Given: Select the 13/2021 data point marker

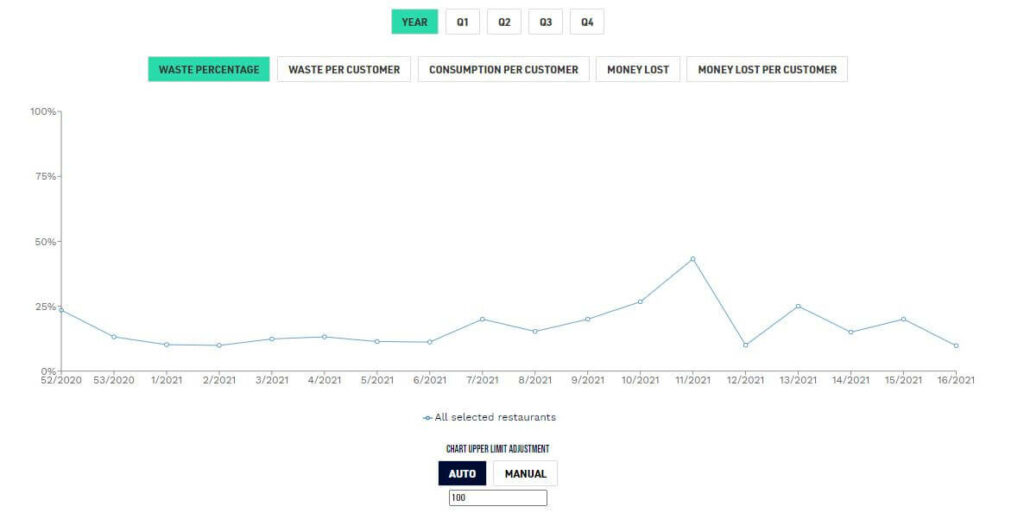Looking at the screenshot, I should [x=798, y=306].
